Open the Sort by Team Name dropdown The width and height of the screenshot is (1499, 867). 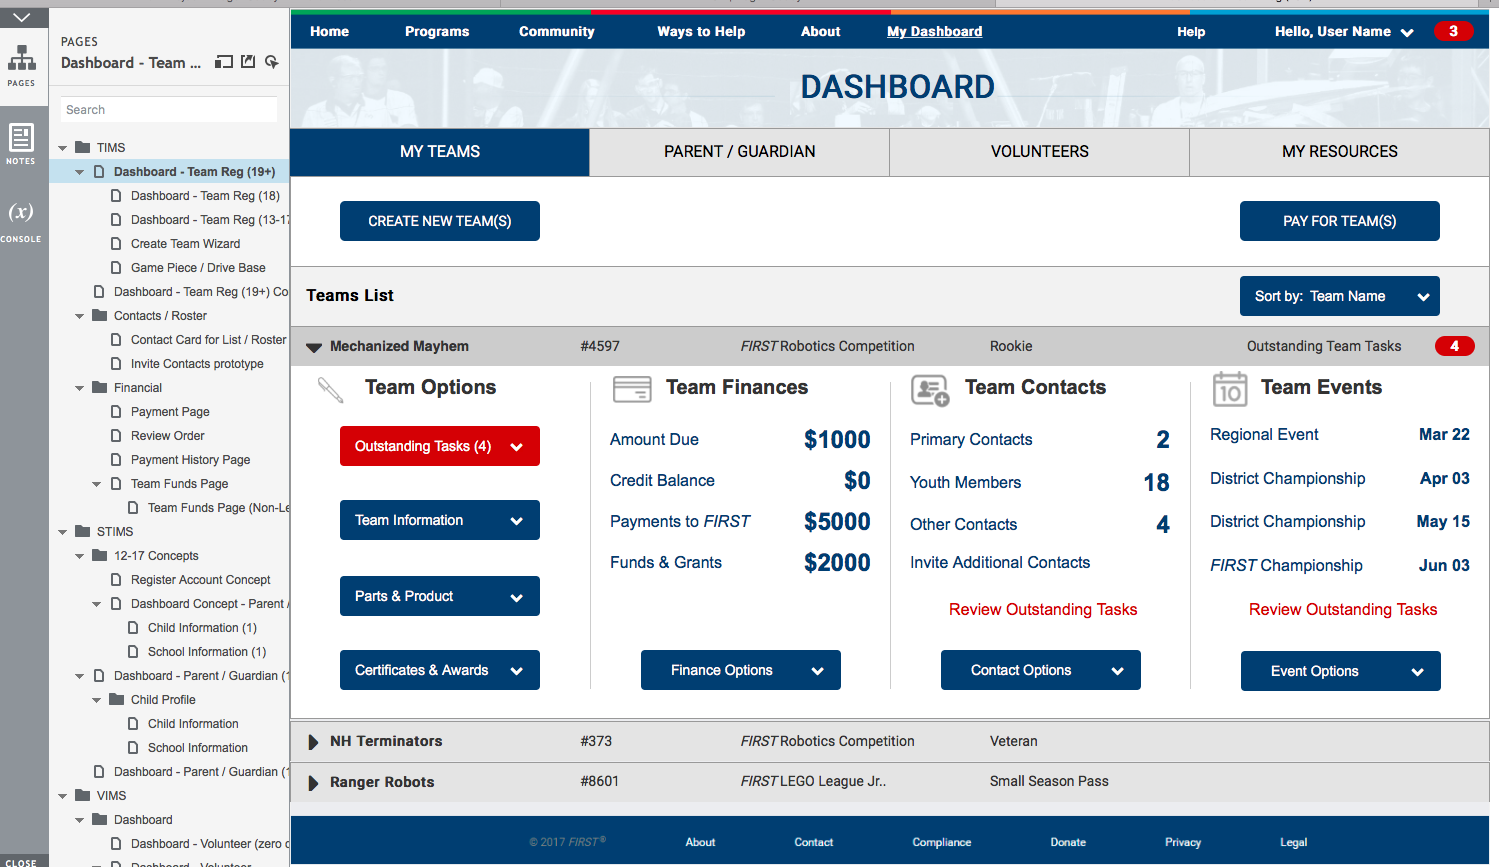pyautogui.click(x=1339, y=296)
